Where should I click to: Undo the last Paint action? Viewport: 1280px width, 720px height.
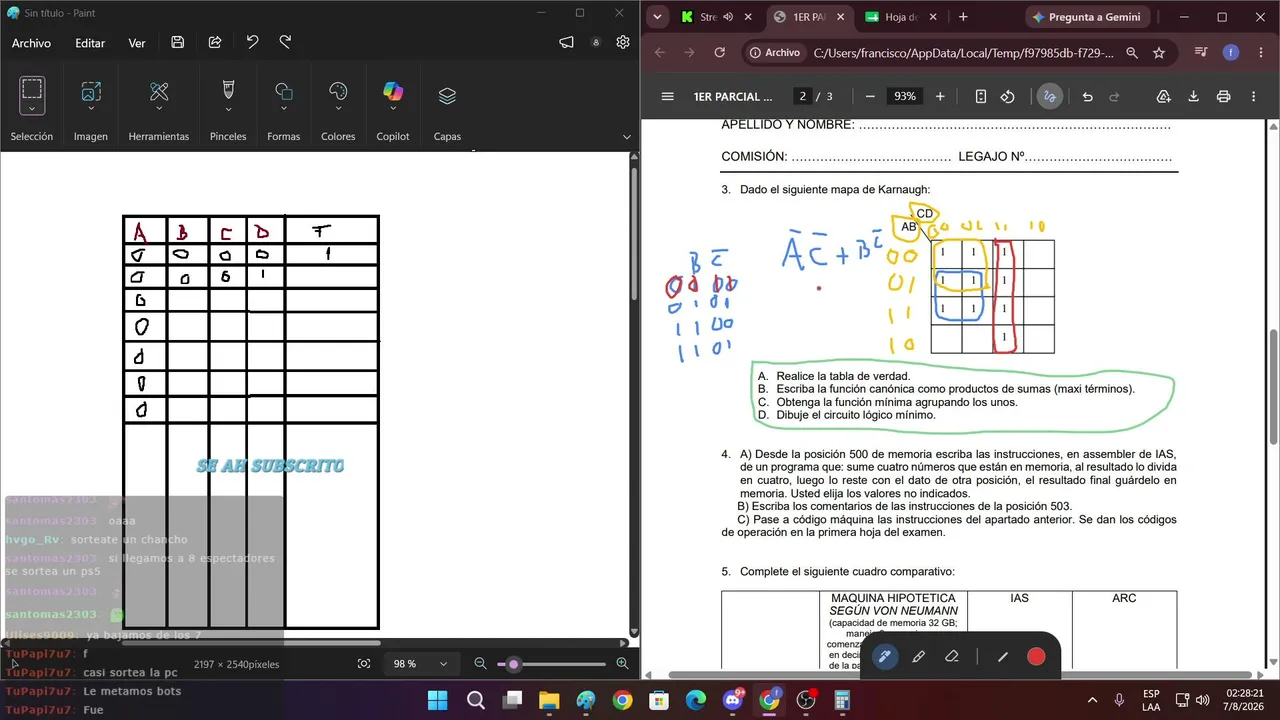click(252, 42)
